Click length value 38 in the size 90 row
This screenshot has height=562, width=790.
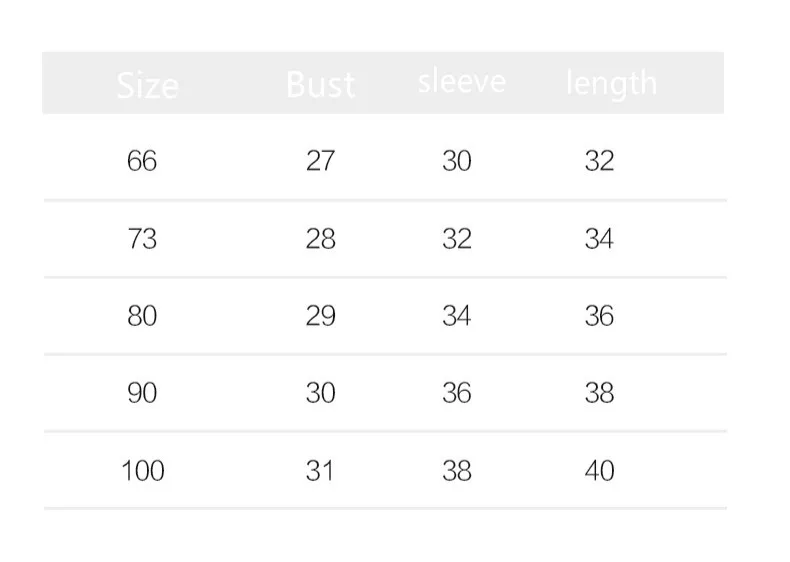[599, 393]
